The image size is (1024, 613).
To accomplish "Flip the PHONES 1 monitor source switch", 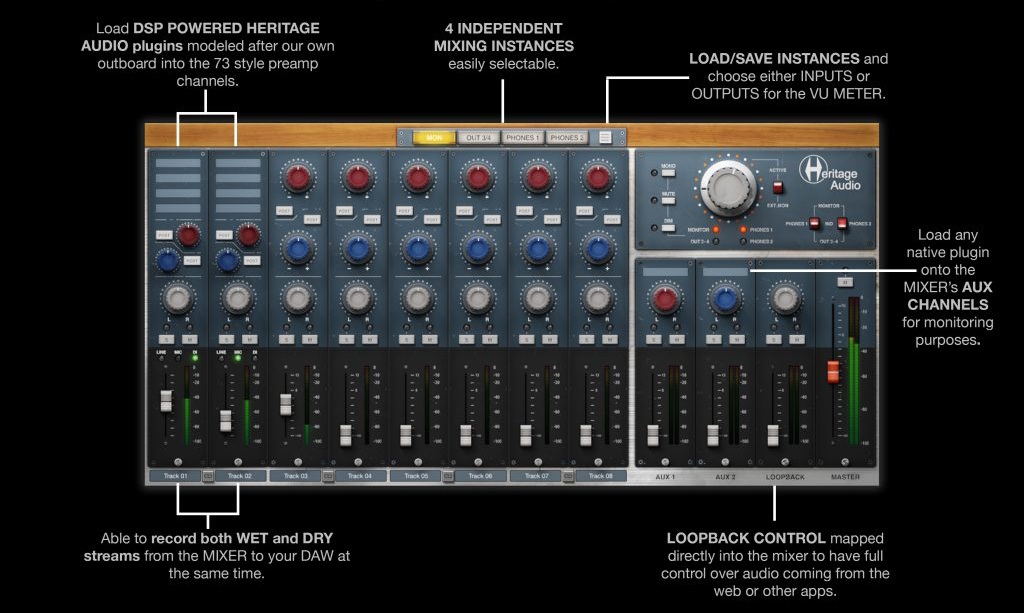I will (814, 223).
